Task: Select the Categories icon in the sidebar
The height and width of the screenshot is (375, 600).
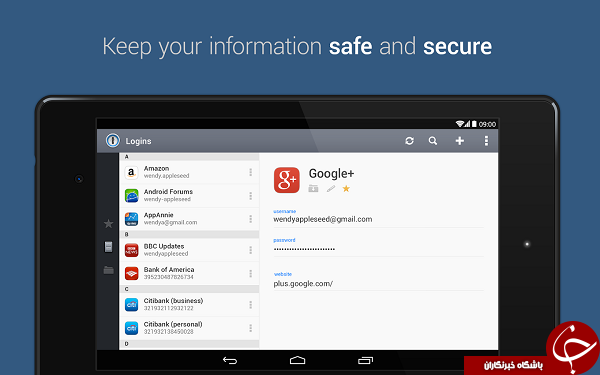Action: [109, 247]
